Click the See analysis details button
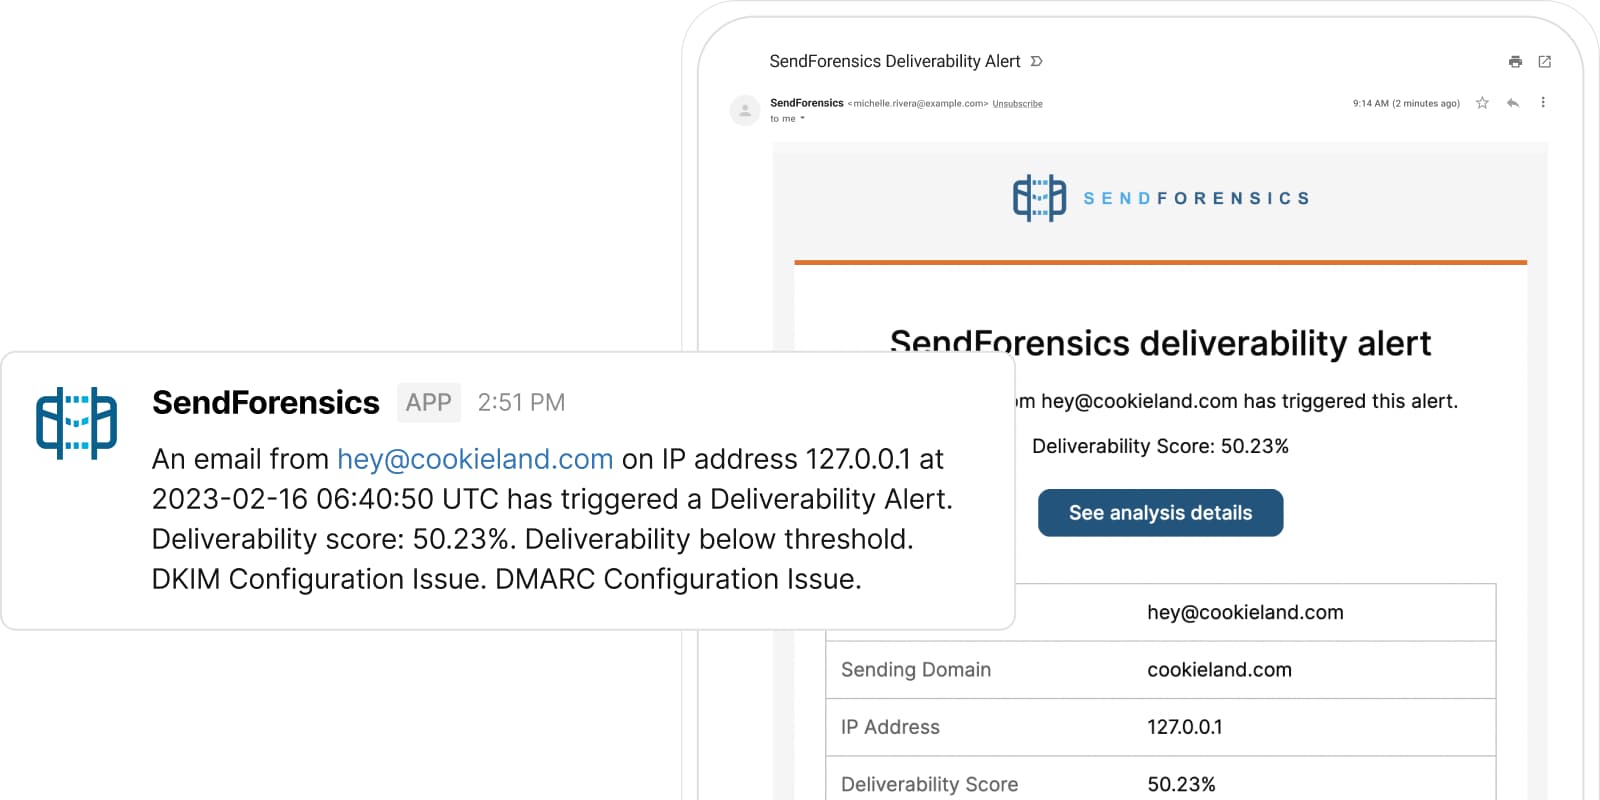The height and width of the screenshot is (800, 1600). click(x=1160, y=513)
